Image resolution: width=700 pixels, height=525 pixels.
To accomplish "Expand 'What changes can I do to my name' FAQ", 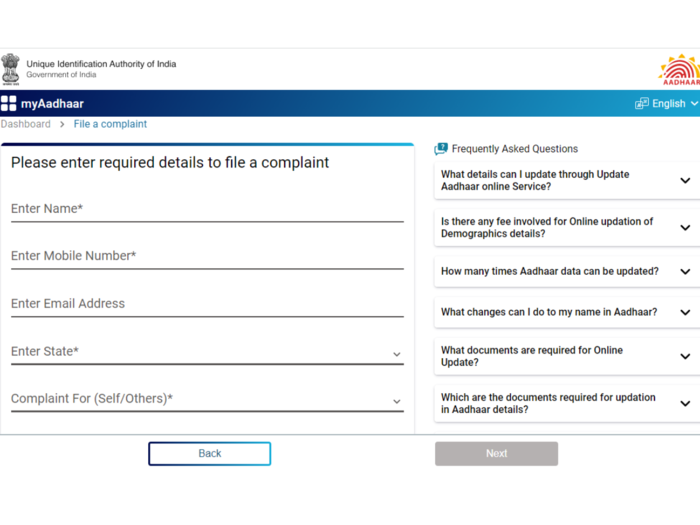I will [567, 312].
